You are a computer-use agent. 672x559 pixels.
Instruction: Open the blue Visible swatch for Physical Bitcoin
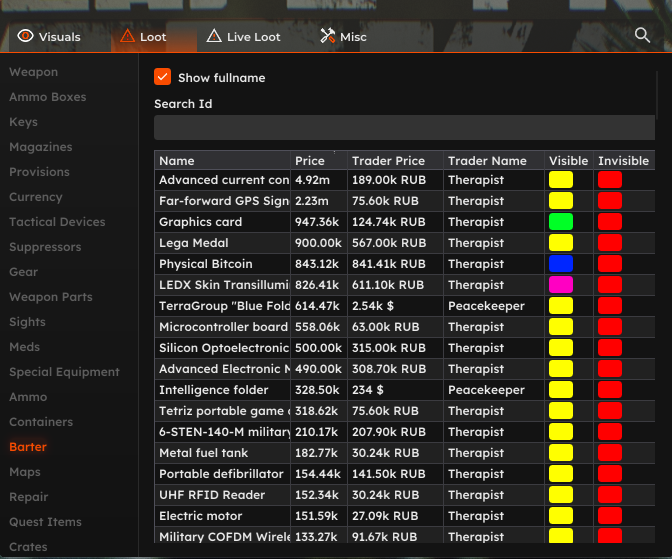(x=561, y=264)
